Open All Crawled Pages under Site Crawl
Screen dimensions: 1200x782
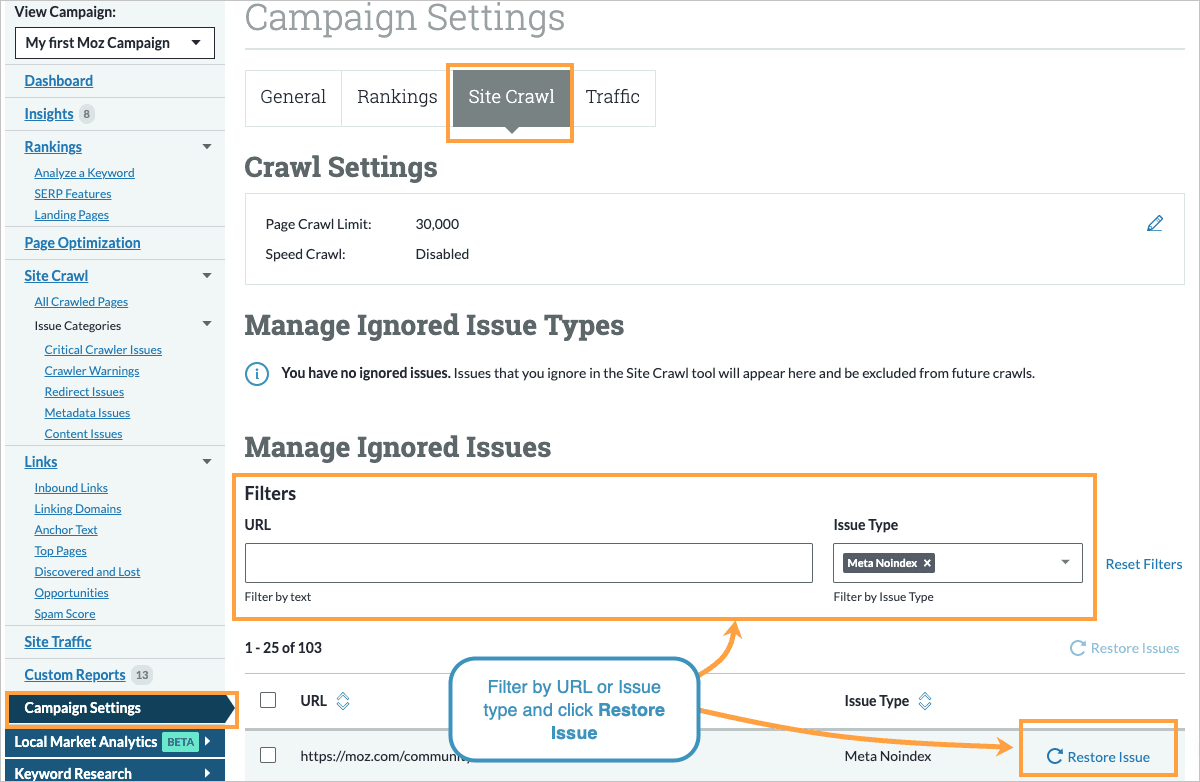81,301
